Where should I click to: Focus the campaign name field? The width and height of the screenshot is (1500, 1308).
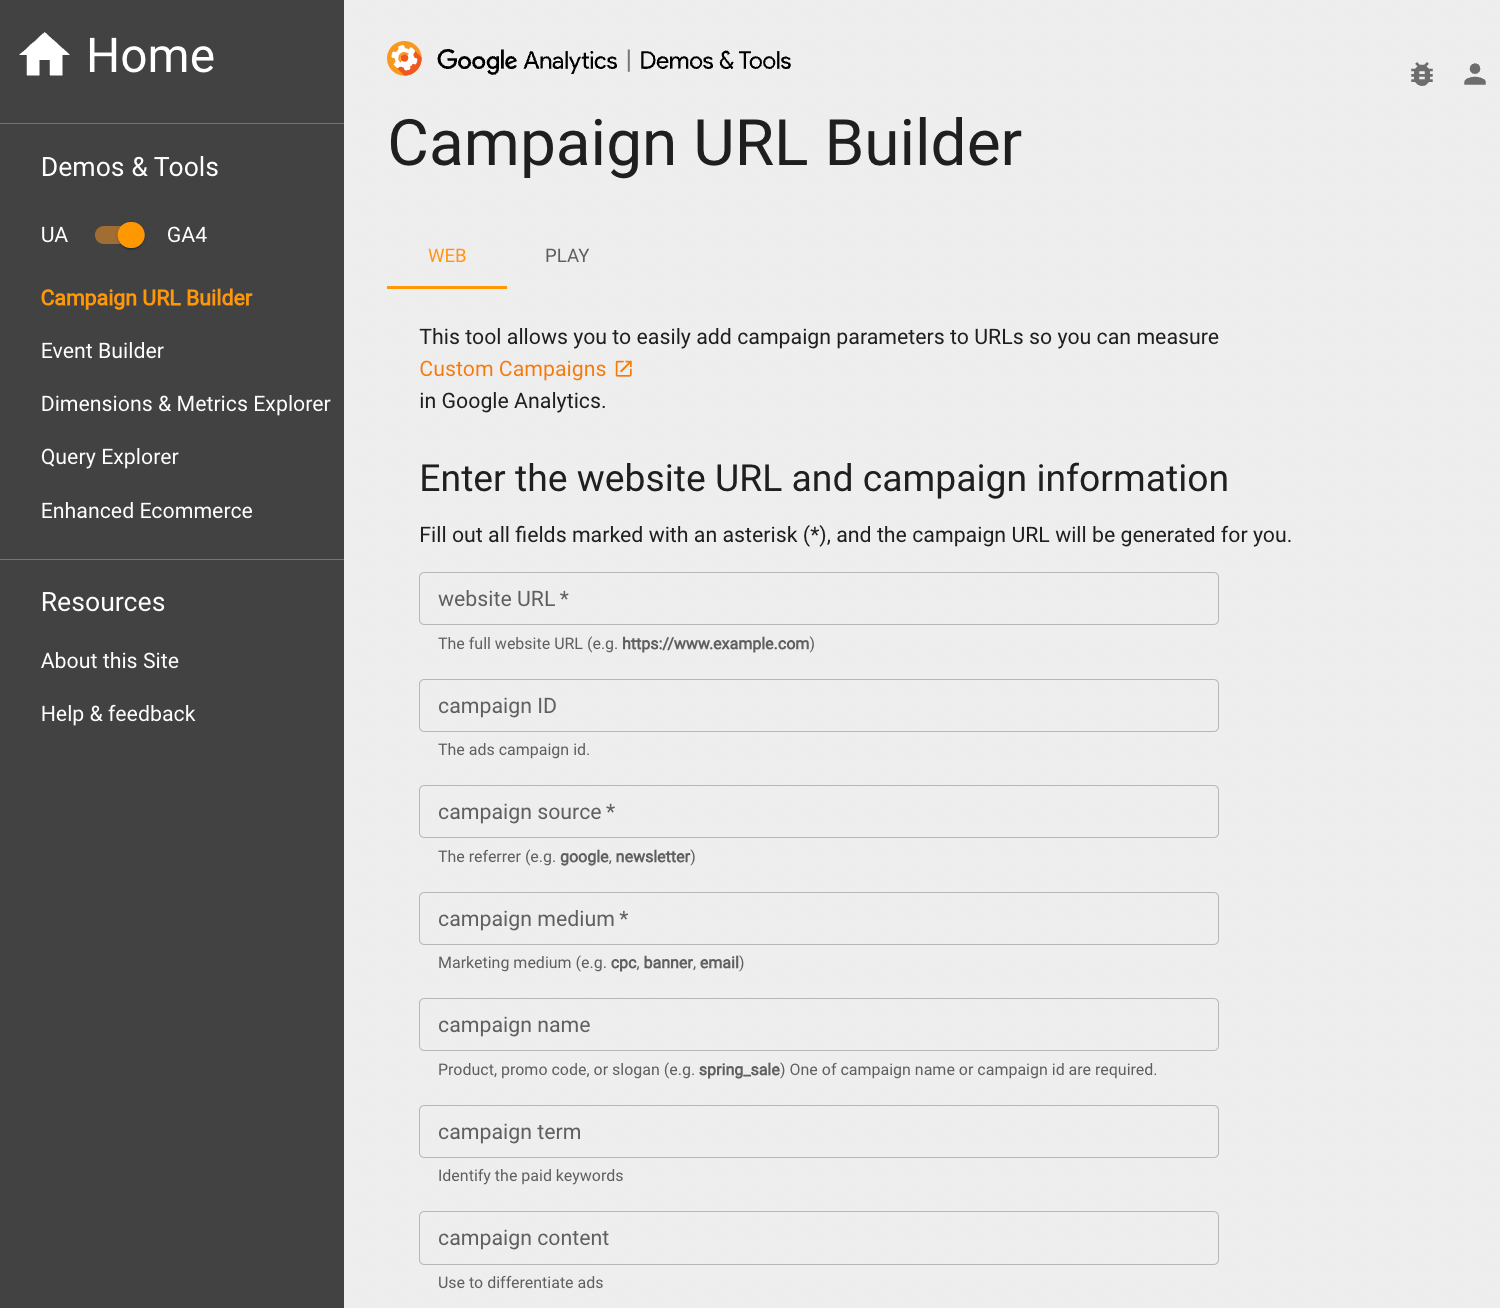[819, 1025]
